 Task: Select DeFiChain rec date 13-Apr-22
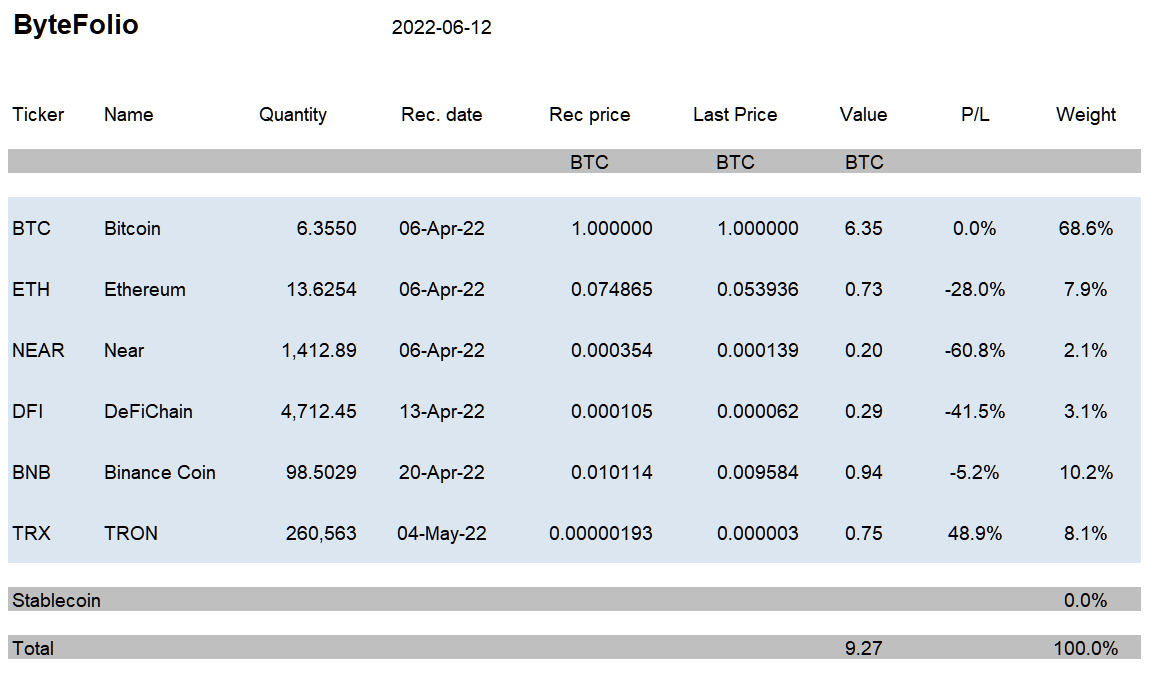tap(441, 411)
